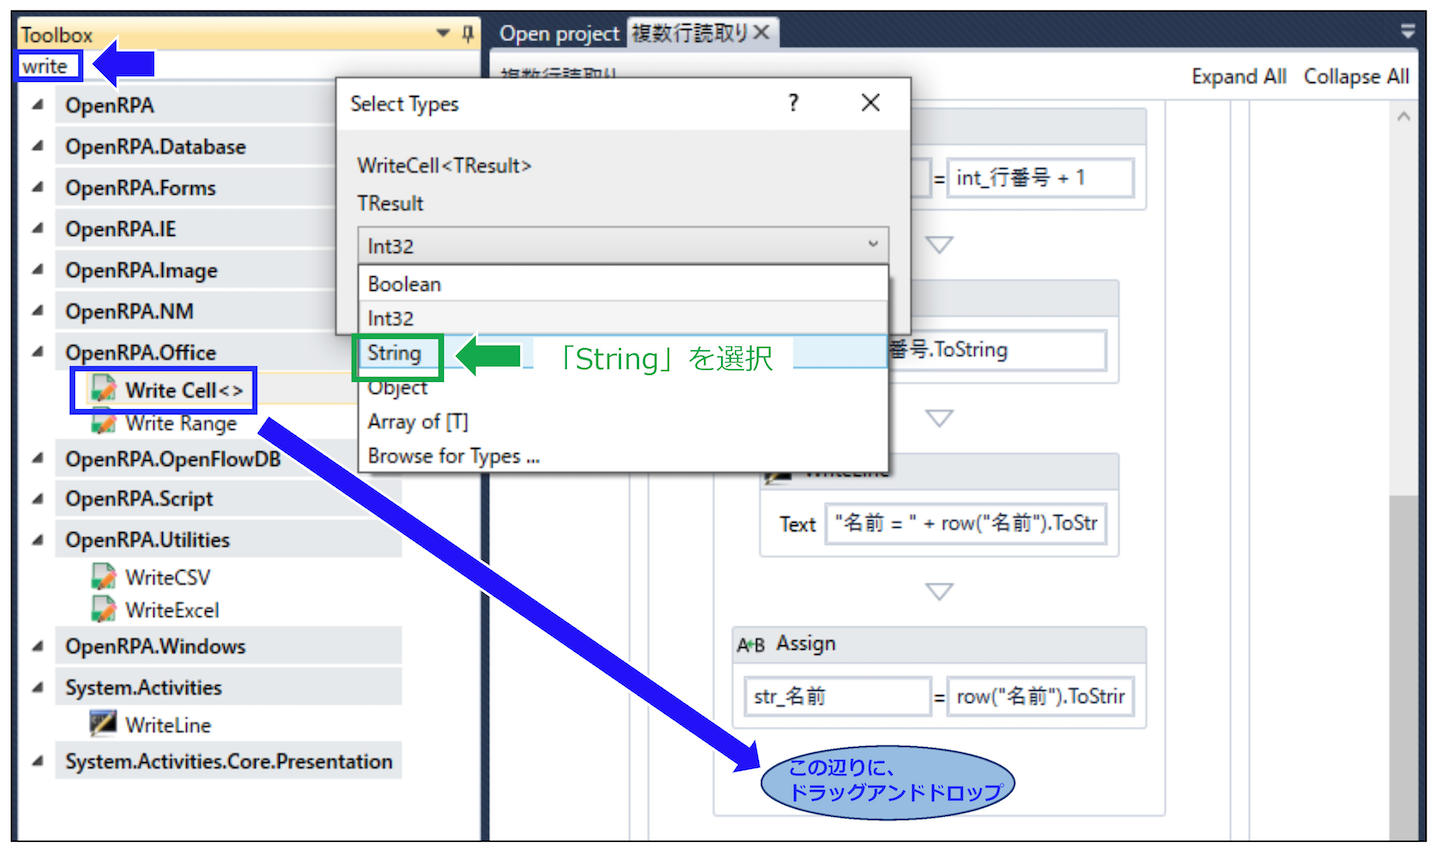Switch to the Open project tab

point(559,34)
